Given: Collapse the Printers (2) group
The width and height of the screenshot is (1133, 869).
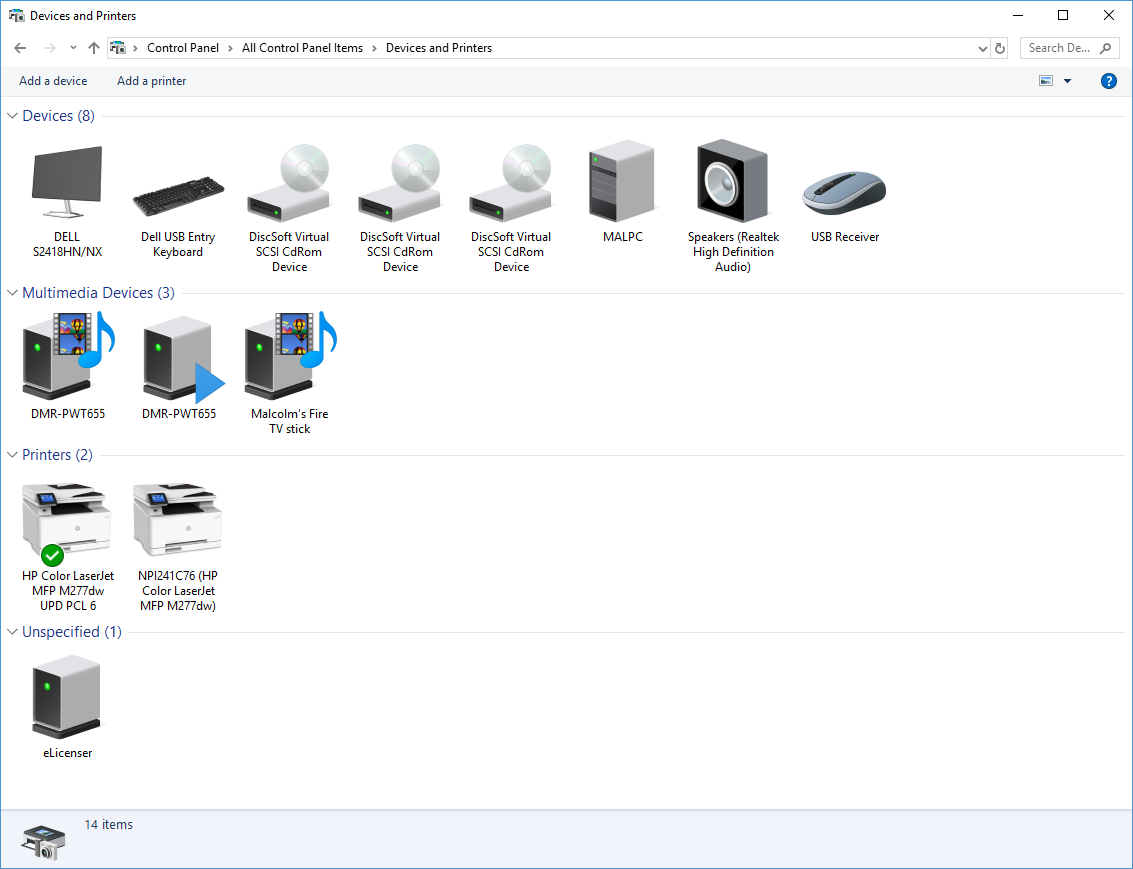Looking at the screenshot, I should [x=12, y=454].
